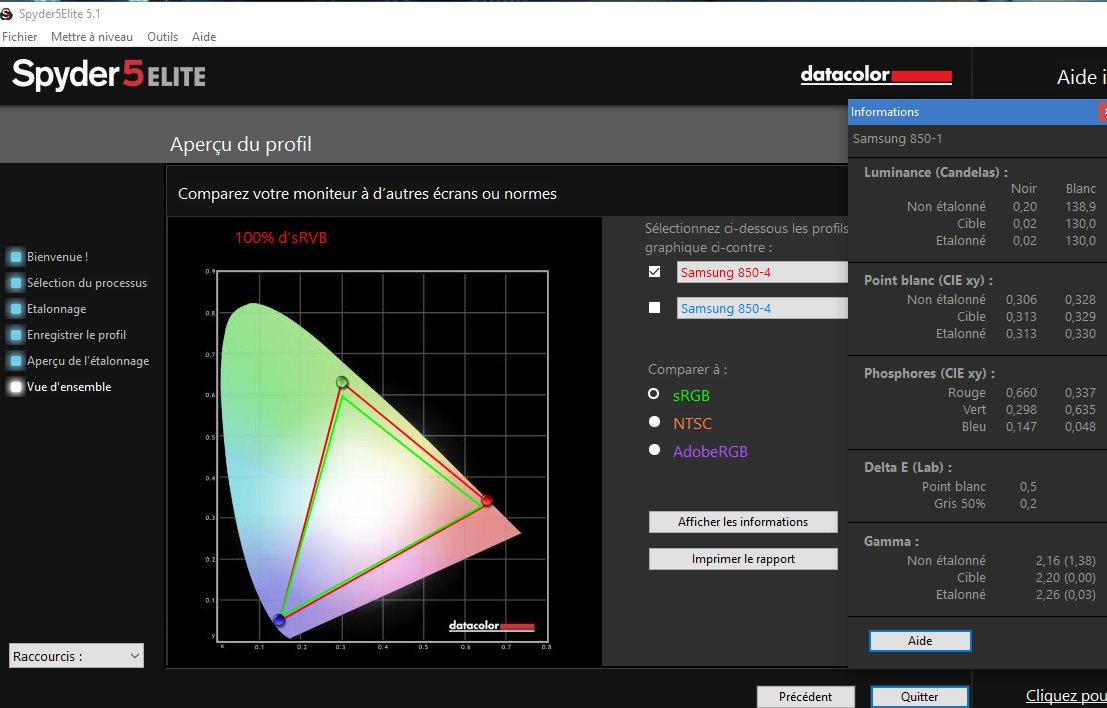Click the NTSC orange label text
This screenshot has height=708, width=1107.
[x=692, y=424]
